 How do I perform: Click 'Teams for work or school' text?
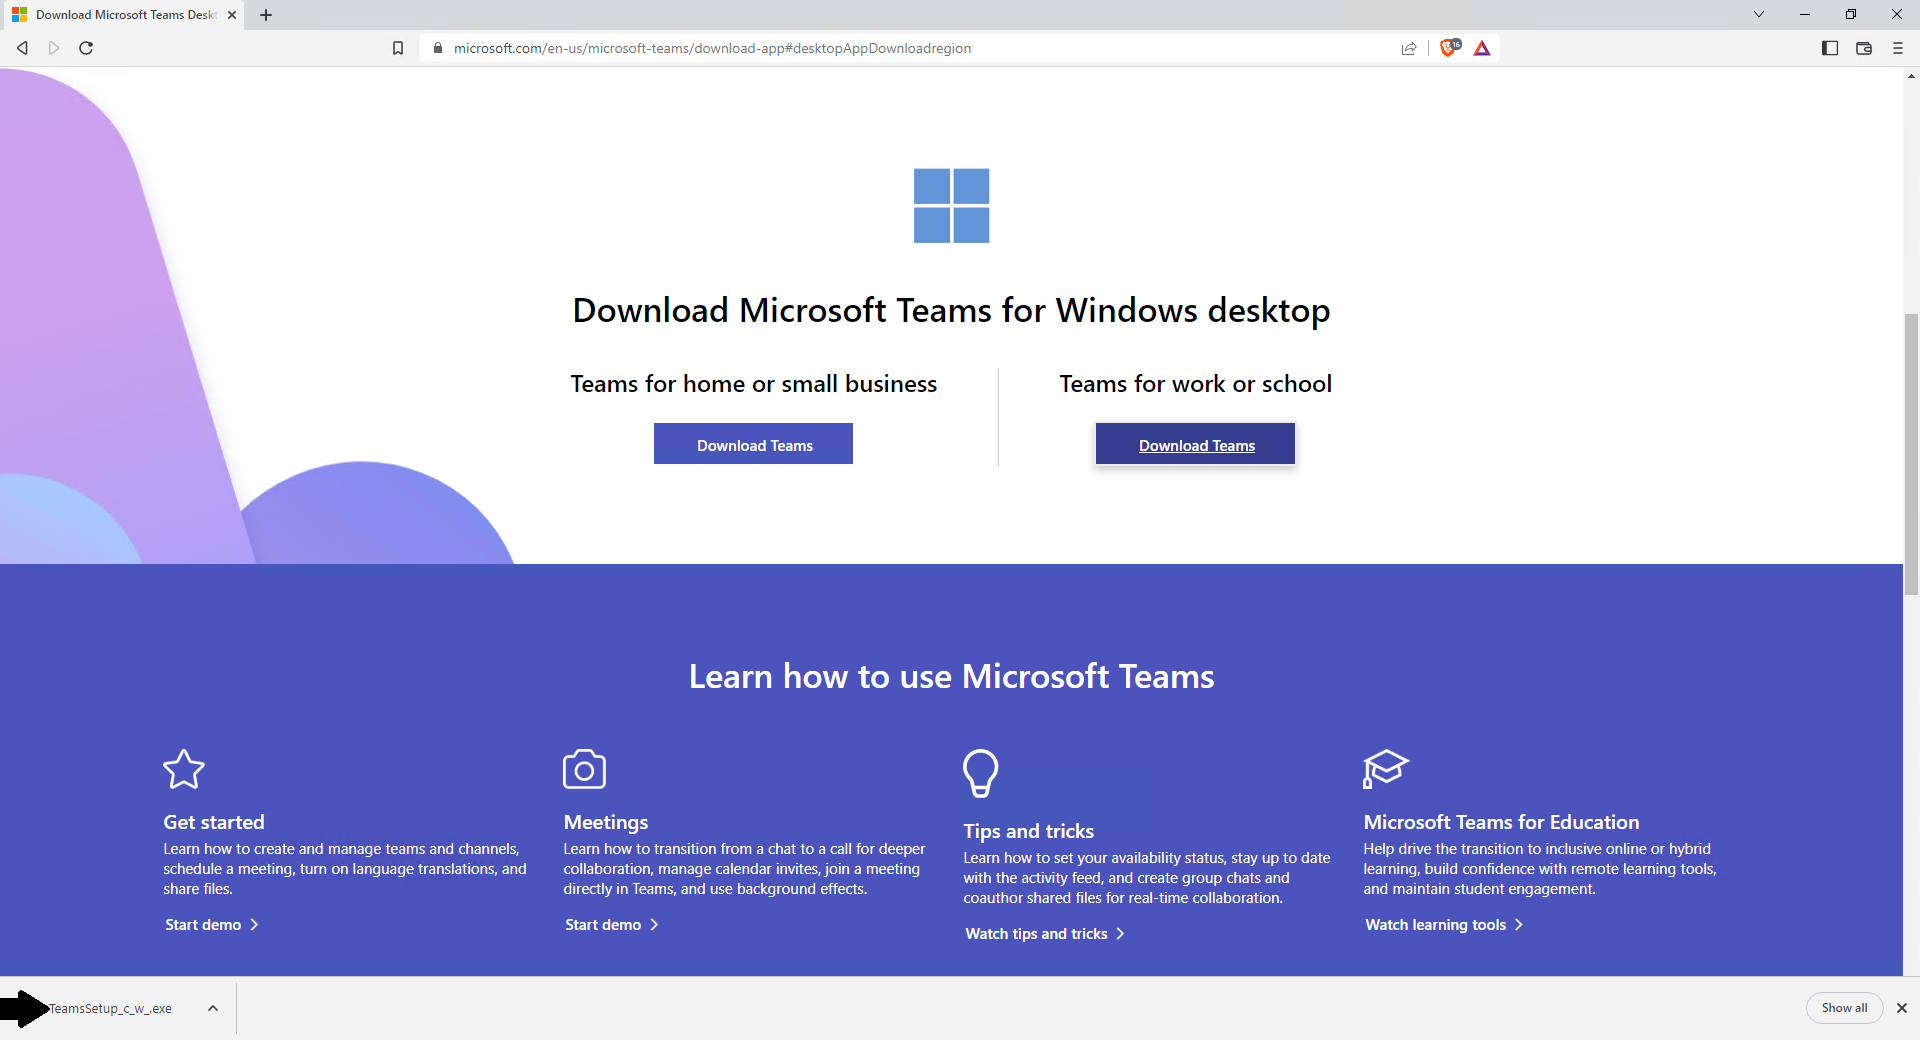click(1195, 384)
